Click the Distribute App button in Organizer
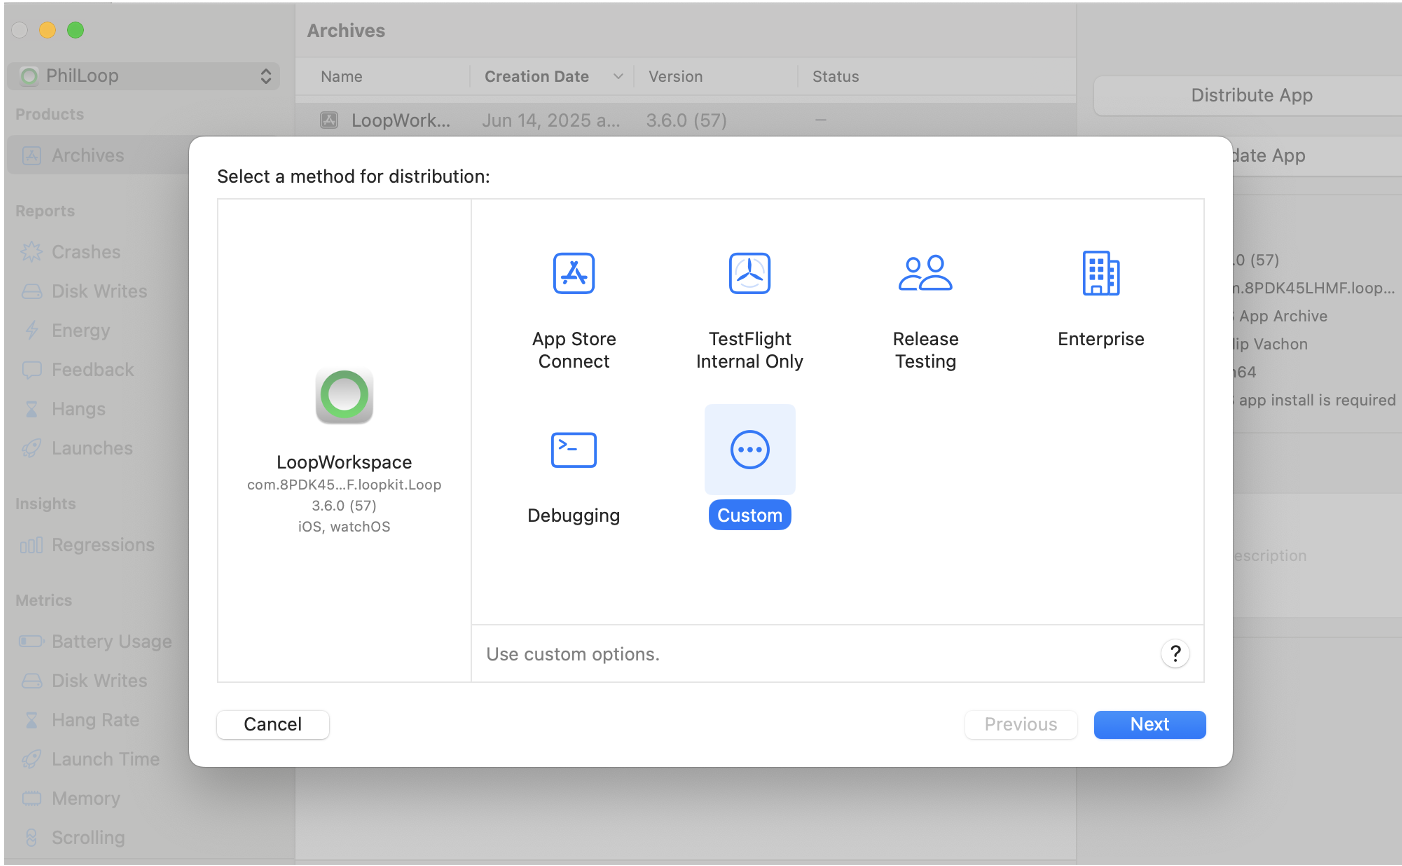 point(1251,96)
